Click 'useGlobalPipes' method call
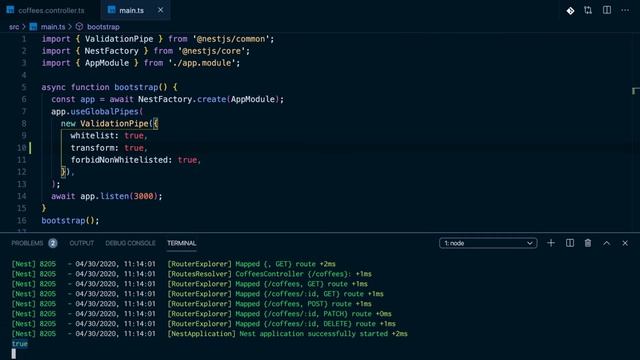Viewport: 640px width, 360px height. point(105,111)
